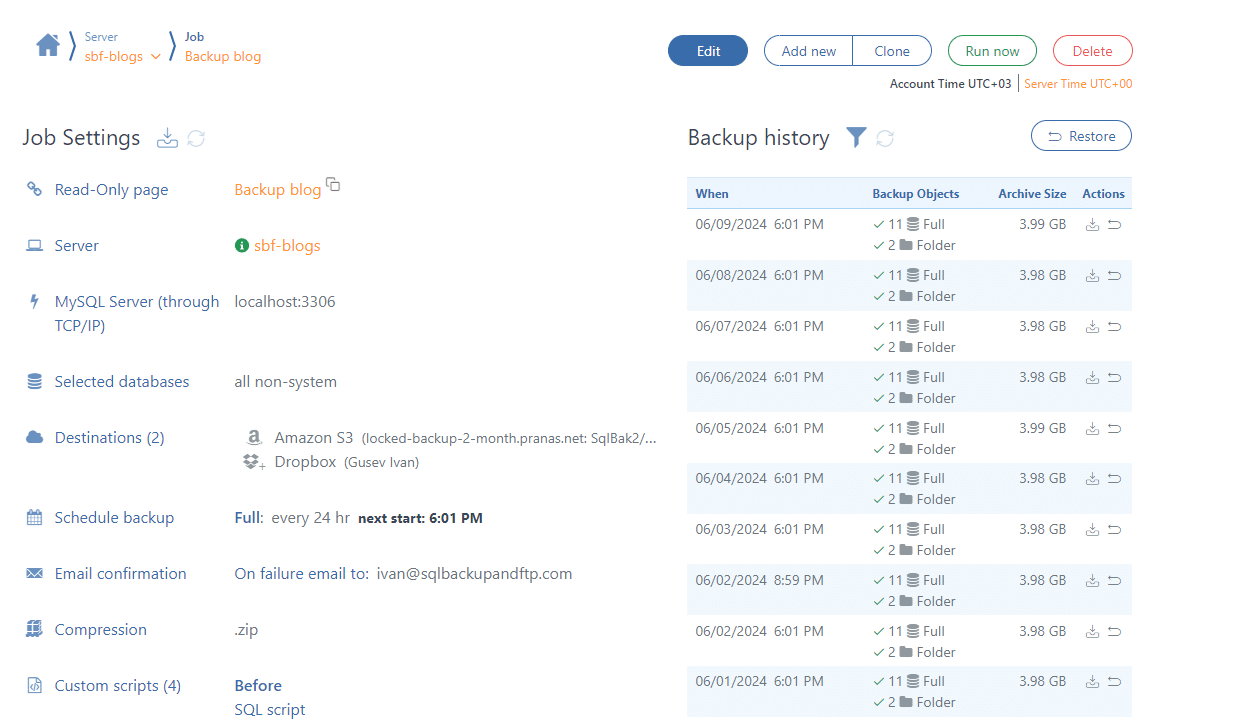Open the Backup blog read-only page link
Screen dimensions: 1260x725
[x=275, y=189]
